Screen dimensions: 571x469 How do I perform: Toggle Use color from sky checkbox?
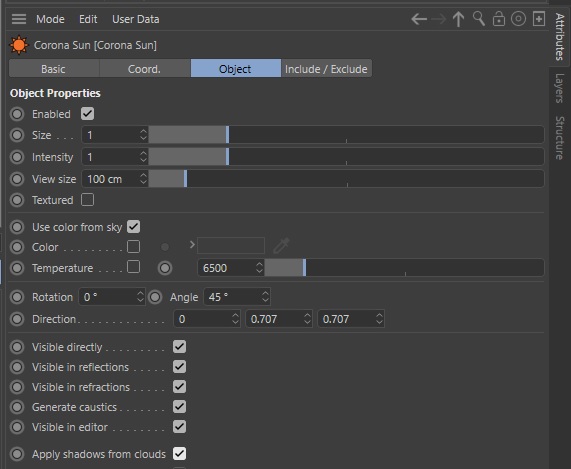point(133,227)
